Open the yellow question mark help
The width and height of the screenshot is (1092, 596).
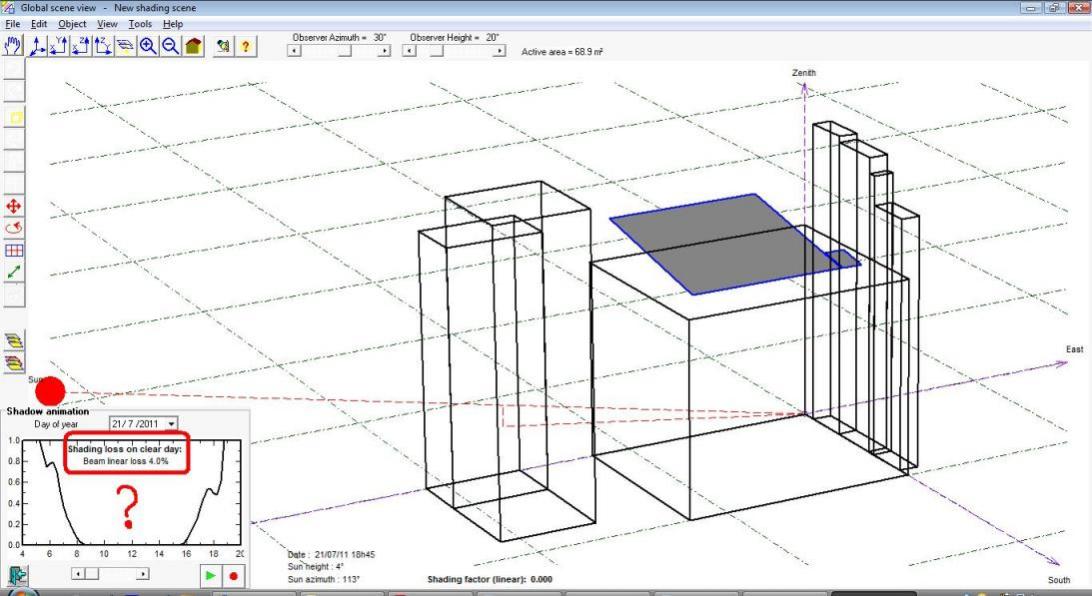(244, 46)
